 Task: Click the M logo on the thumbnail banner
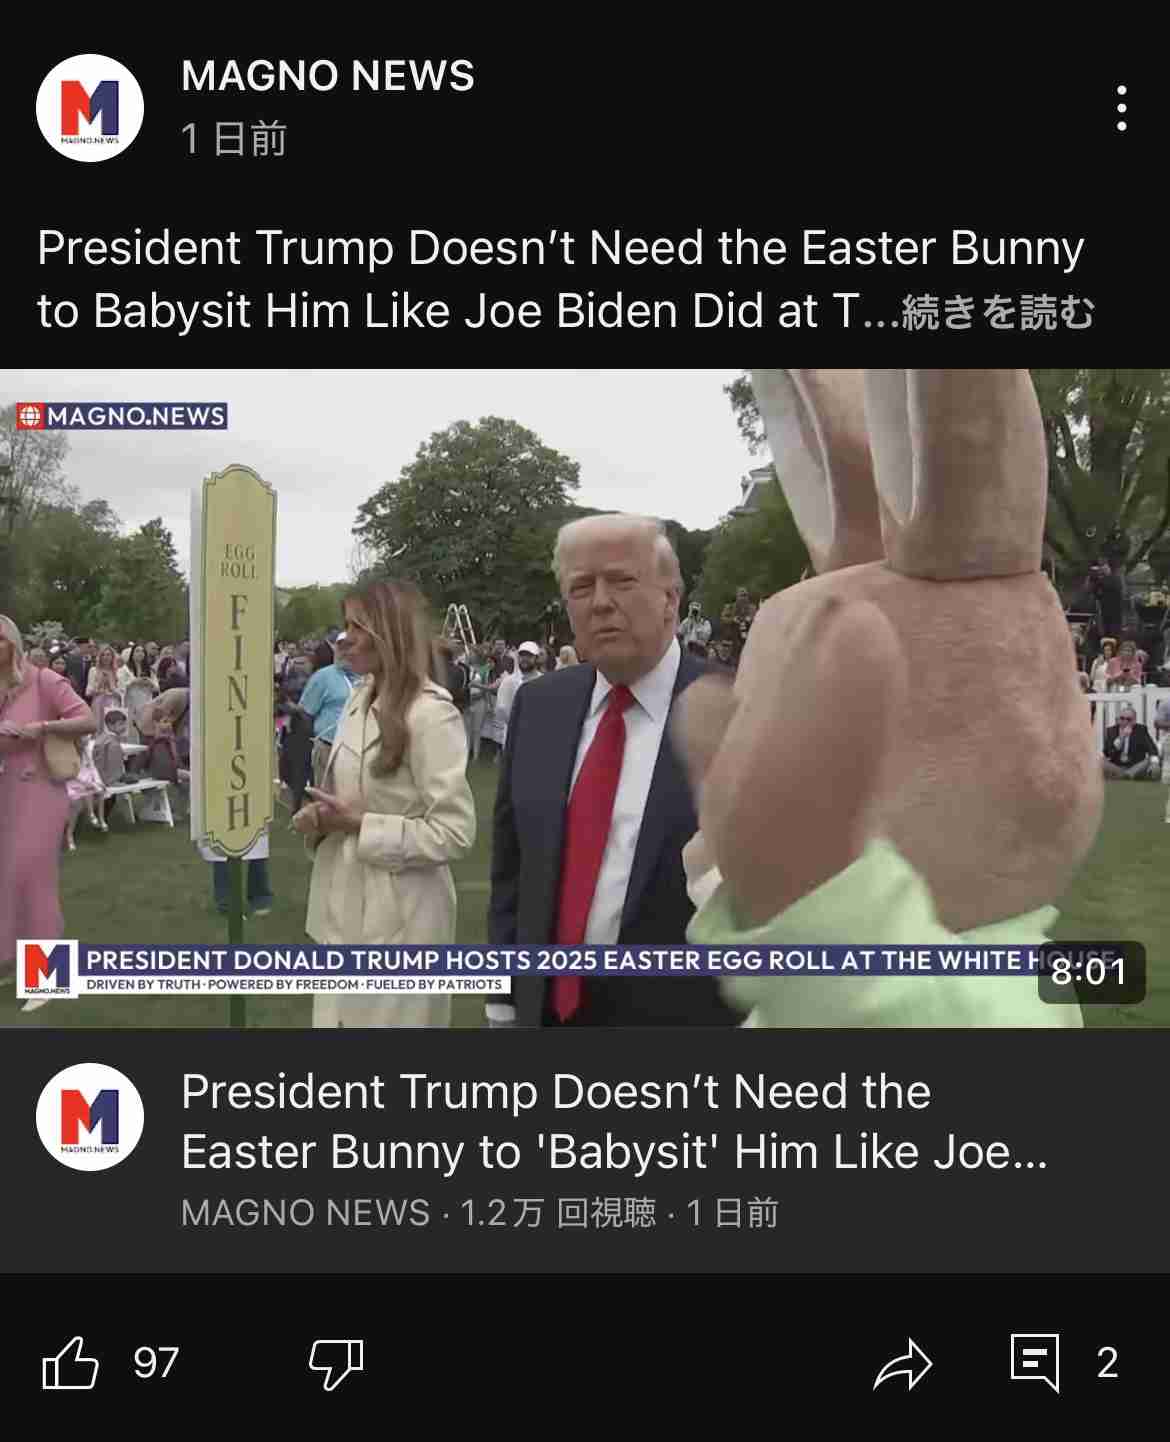click(47, 968)
